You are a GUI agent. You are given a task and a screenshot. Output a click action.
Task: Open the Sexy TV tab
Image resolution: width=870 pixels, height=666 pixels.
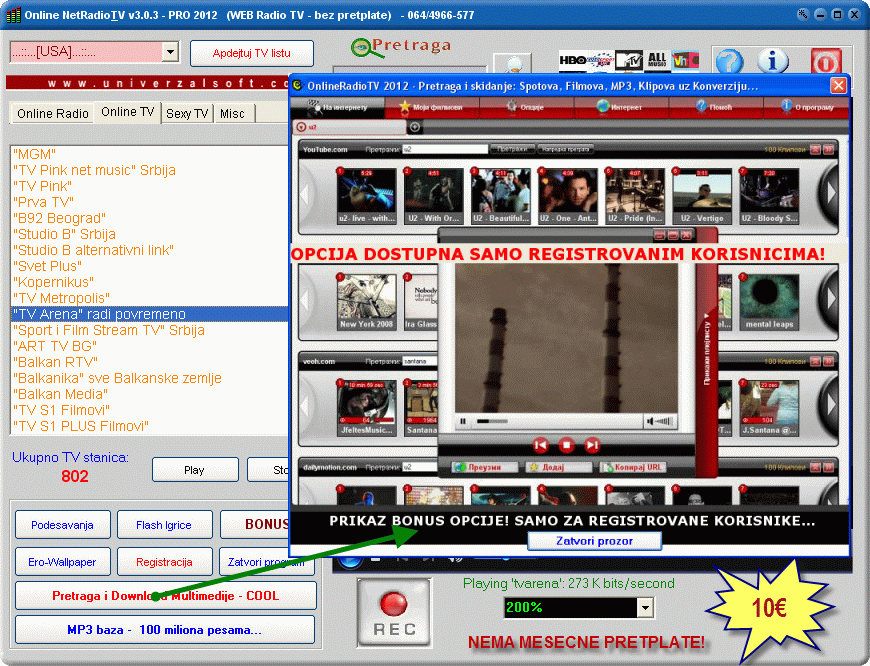click(x=187, y=113)
